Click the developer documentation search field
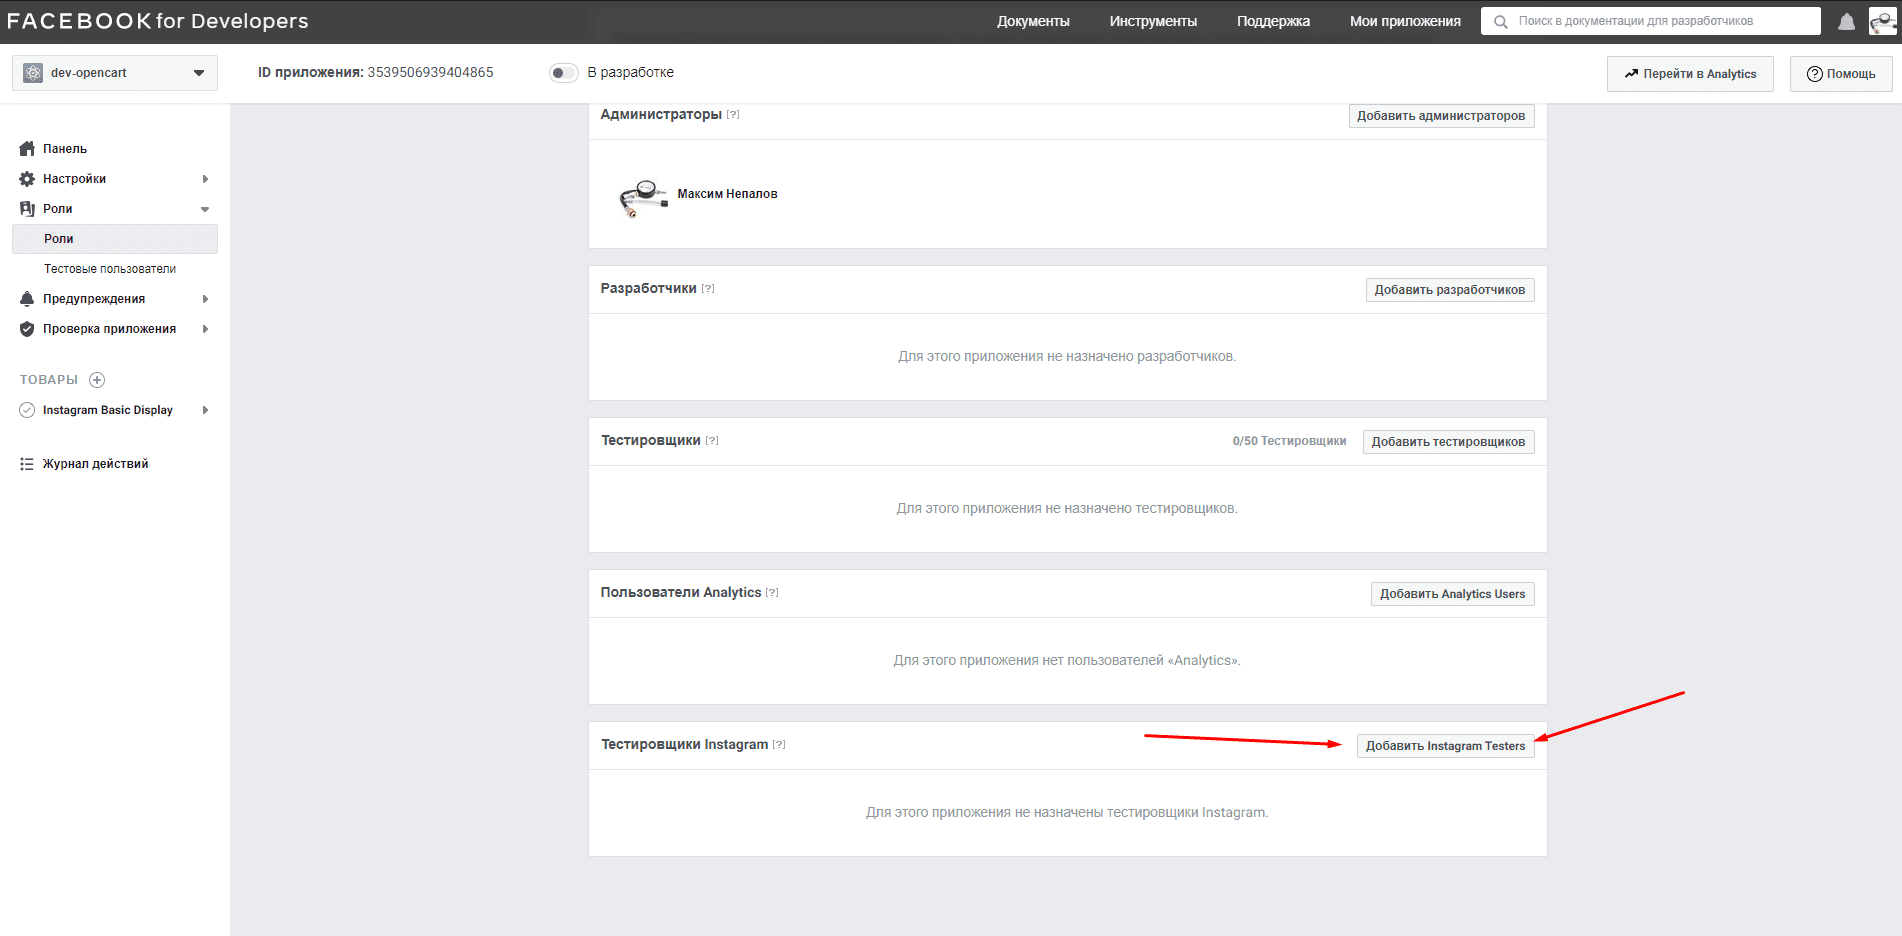This screenshot has width=1902, height=936. click(1651, 21)
